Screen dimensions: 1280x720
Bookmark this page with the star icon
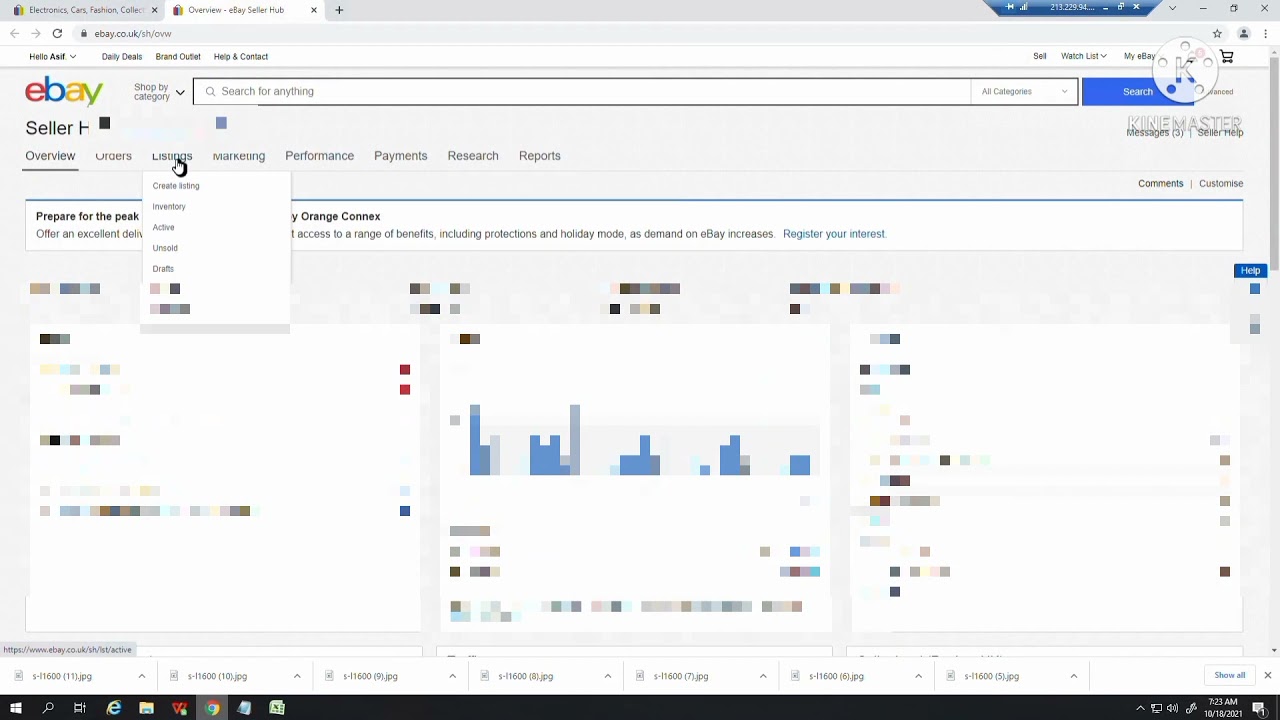1217,33
